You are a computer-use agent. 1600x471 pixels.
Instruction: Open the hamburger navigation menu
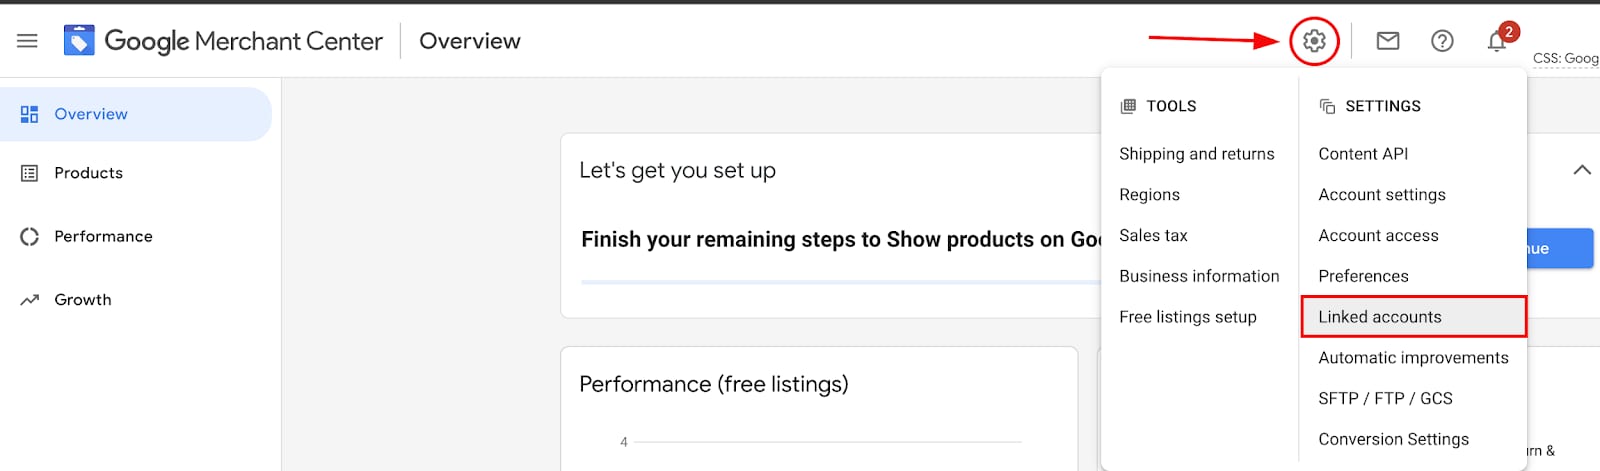[27, 41]
